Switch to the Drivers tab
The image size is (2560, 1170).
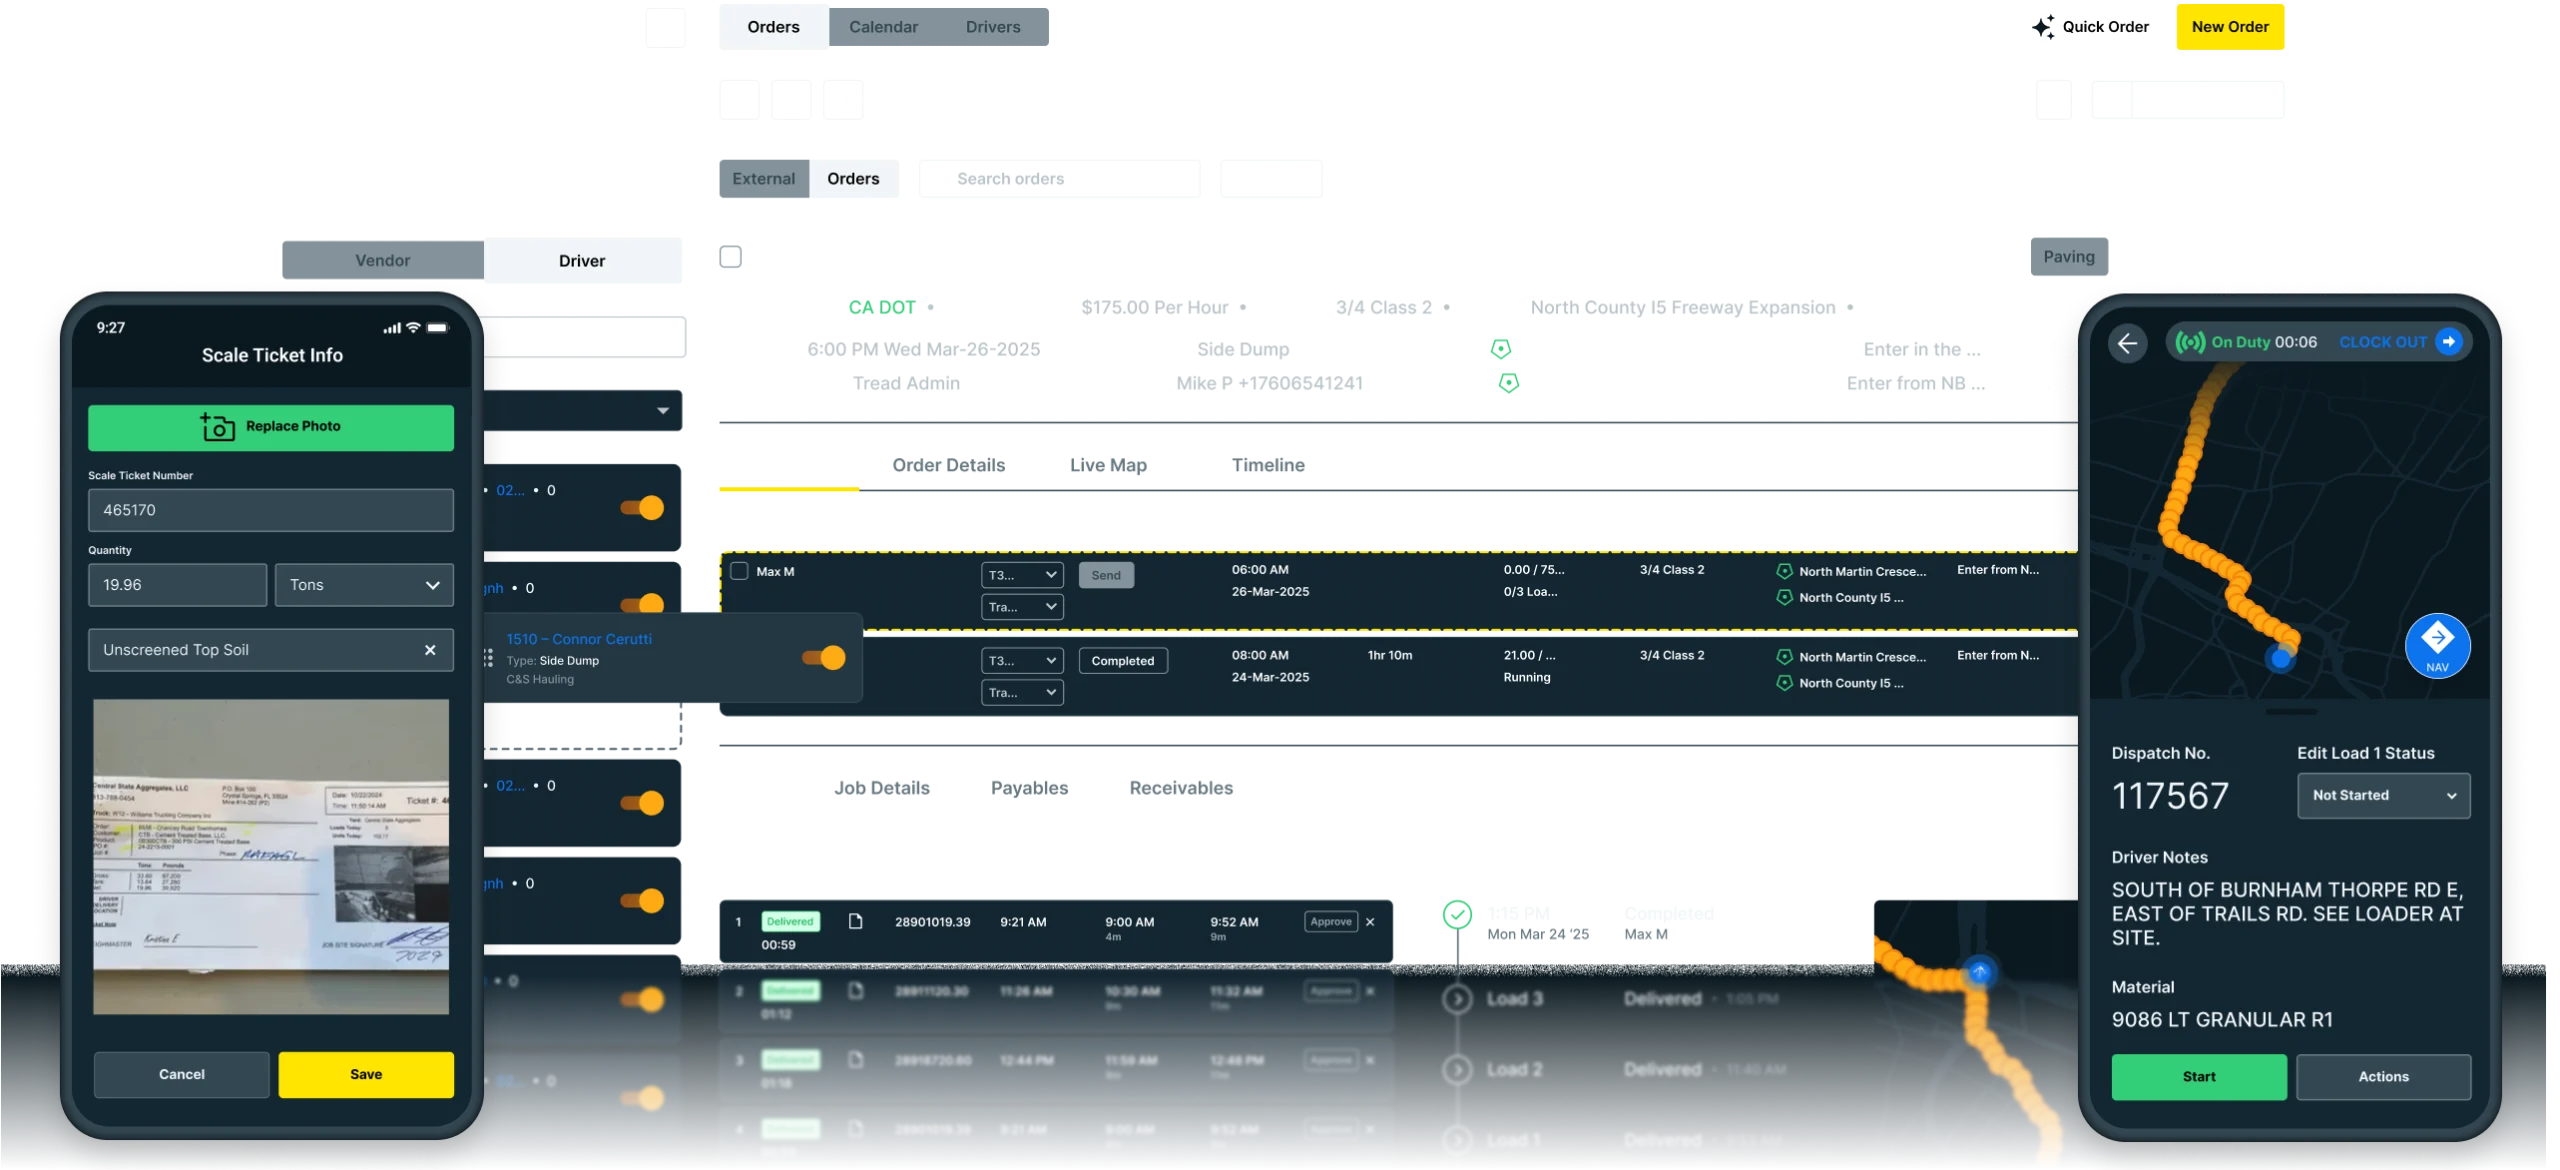tap(993, 27)
